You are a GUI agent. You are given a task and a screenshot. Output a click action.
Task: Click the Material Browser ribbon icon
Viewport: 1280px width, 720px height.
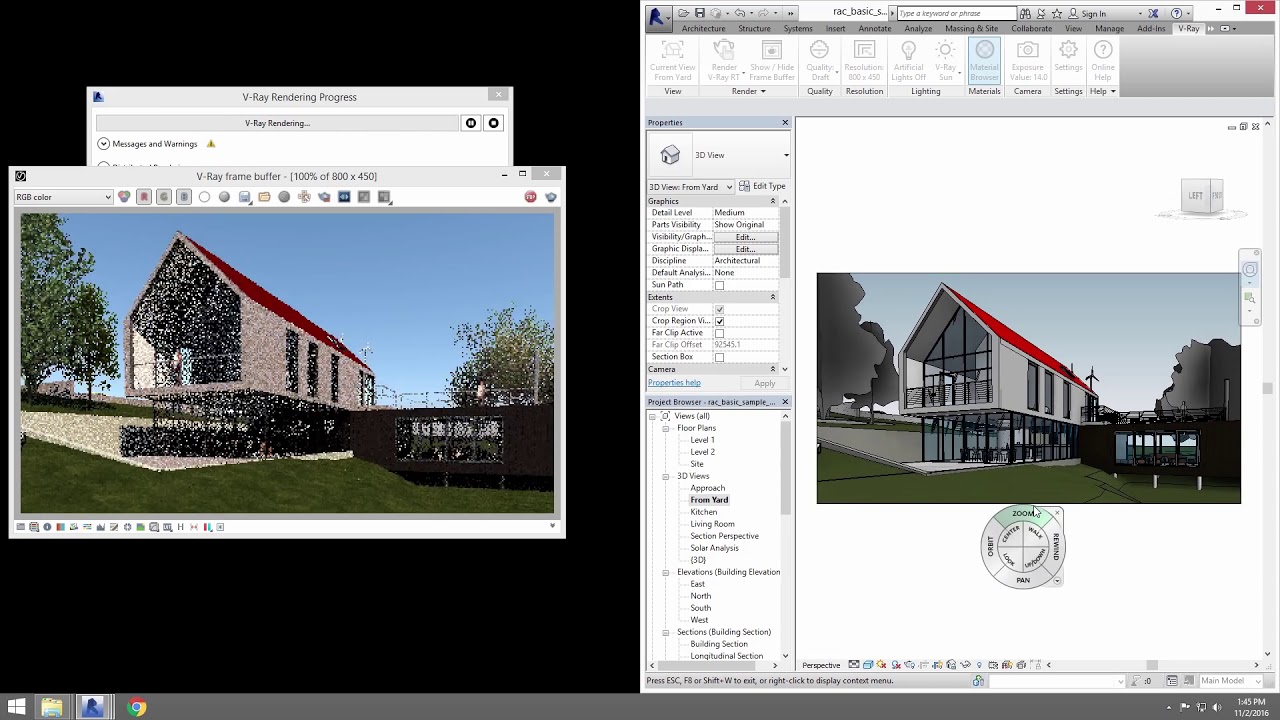(984, 62)
